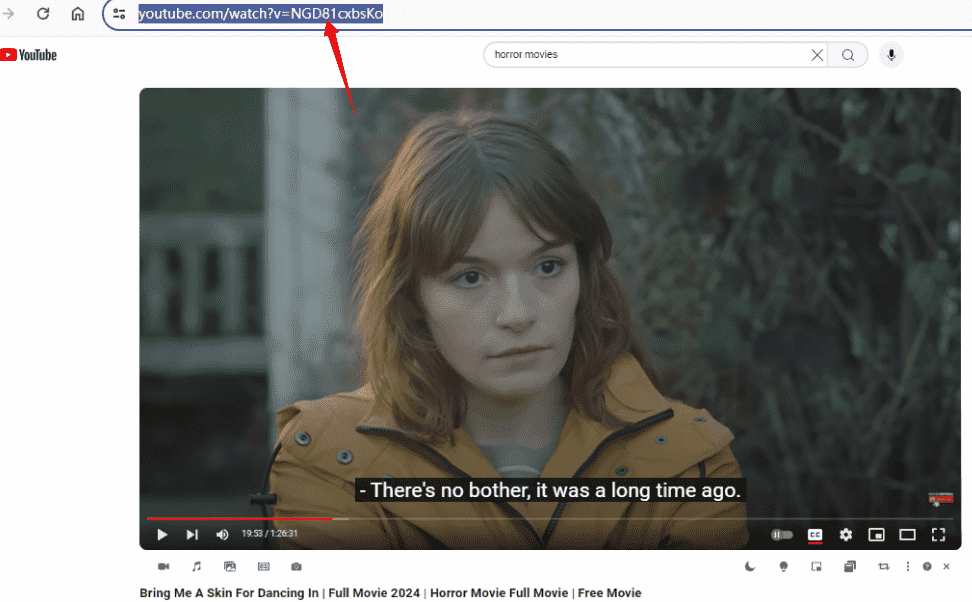
Task: Open video settings gear menu
Action: [846, 535]
